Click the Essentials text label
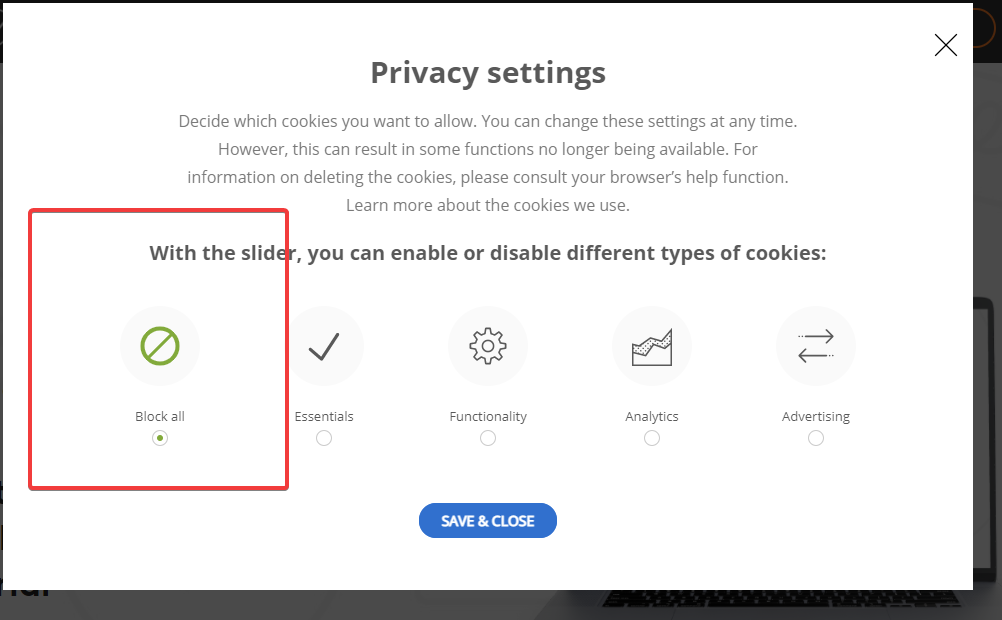Image resolution: width=1002 pixels, height=620 pixels. click(324, 416)
